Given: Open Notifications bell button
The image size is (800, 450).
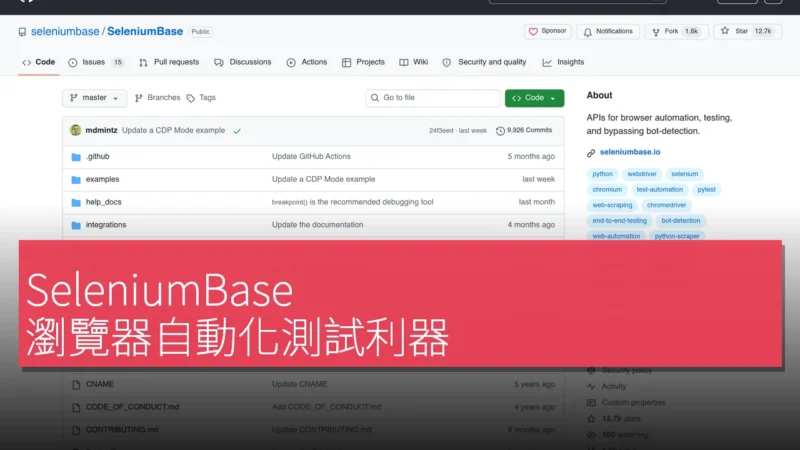Looking at the screenshot, I should (x=608, y=32).
